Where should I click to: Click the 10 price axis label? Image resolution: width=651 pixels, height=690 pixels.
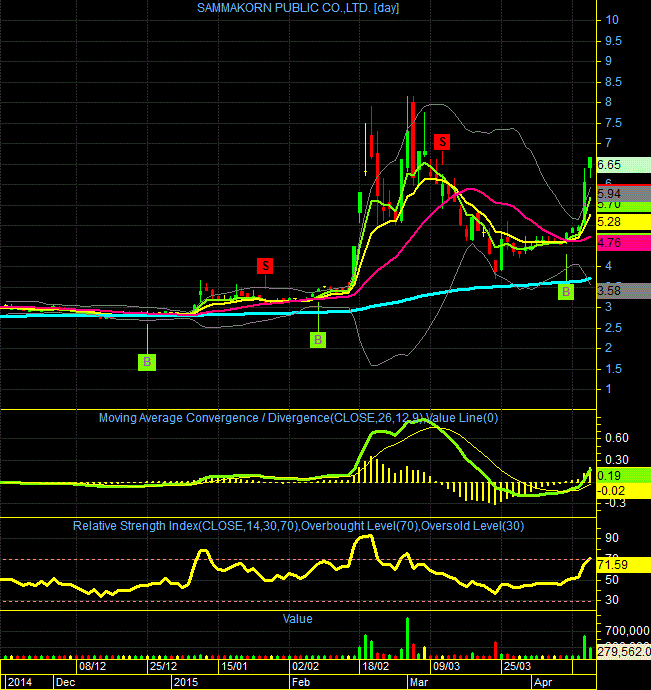click(612, 20)
